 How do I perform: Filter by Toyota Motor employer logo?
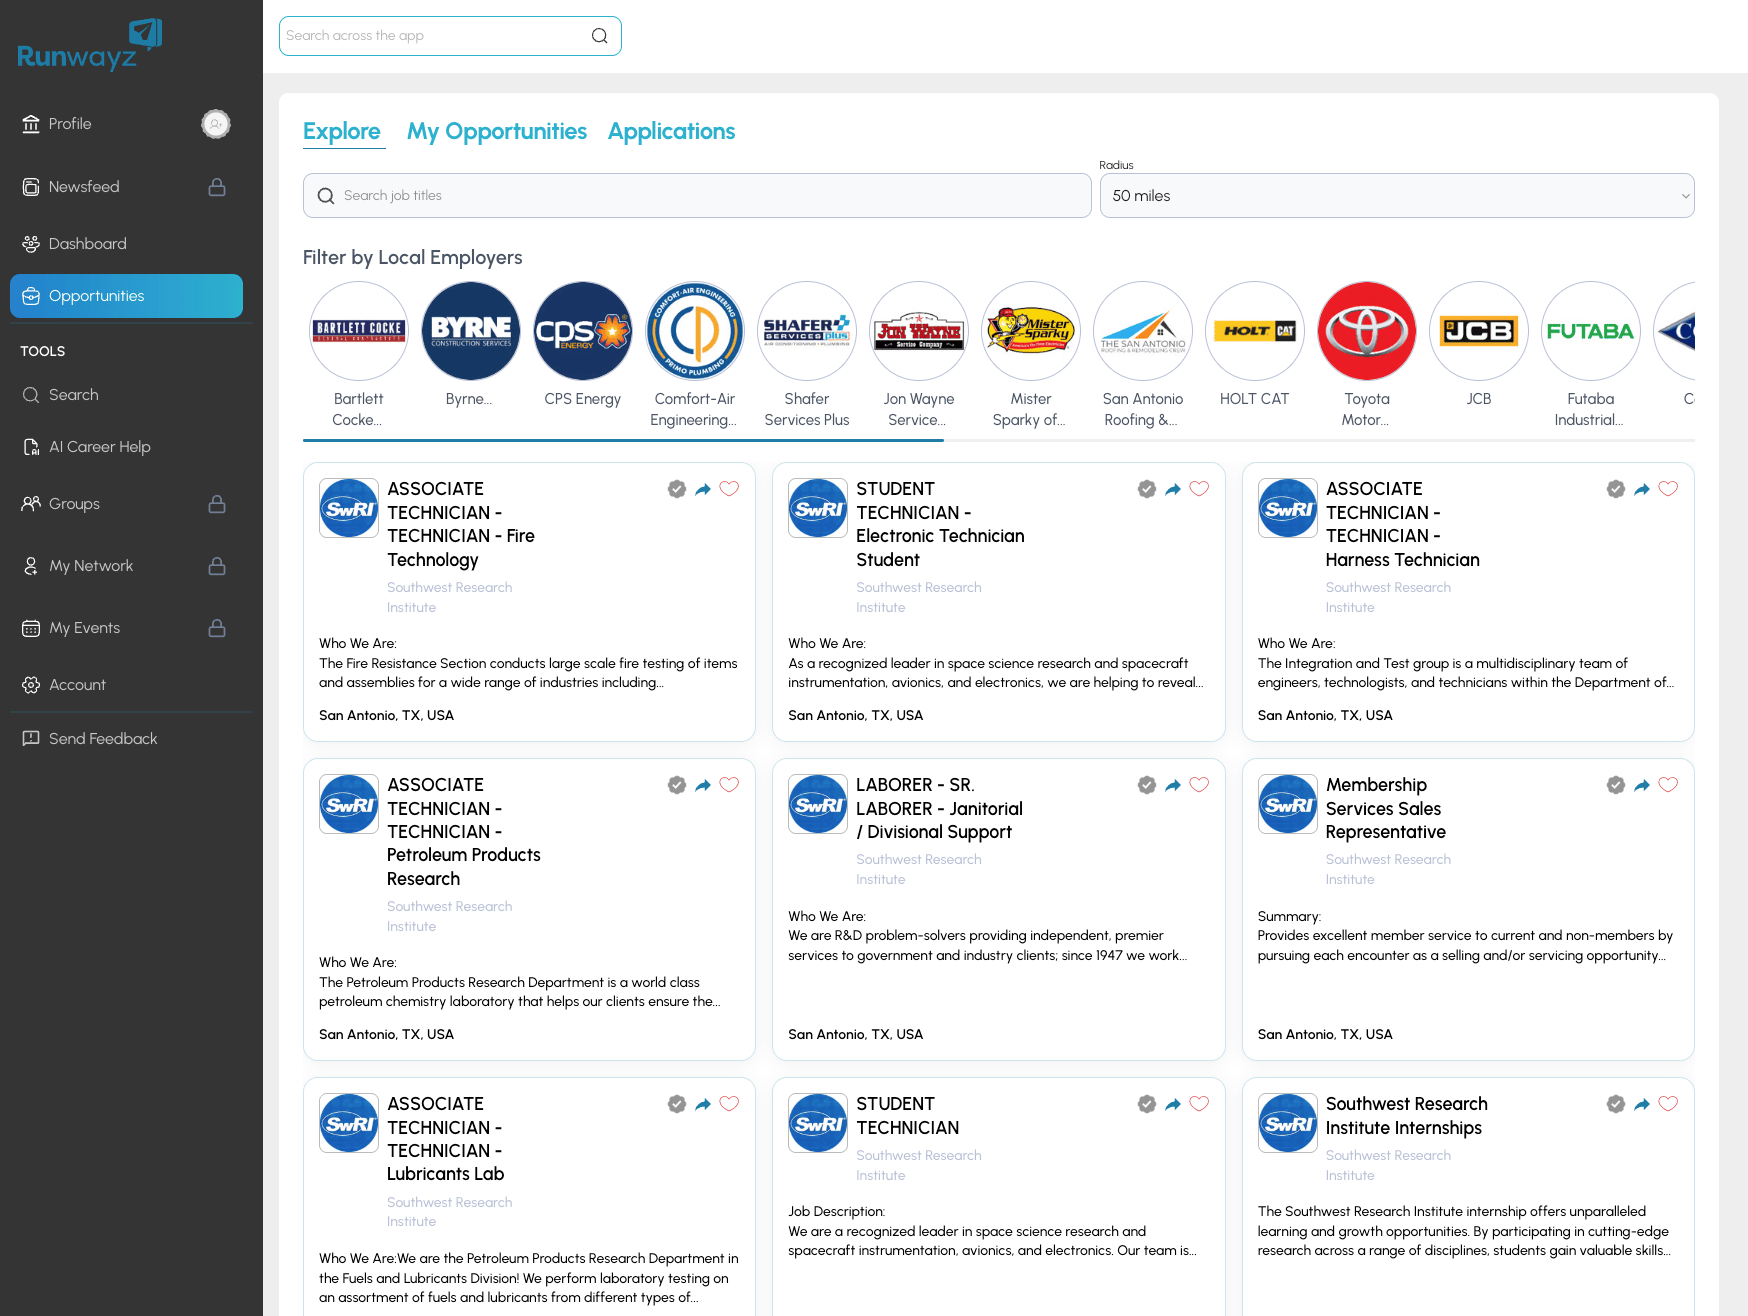tap(1366, 331)
